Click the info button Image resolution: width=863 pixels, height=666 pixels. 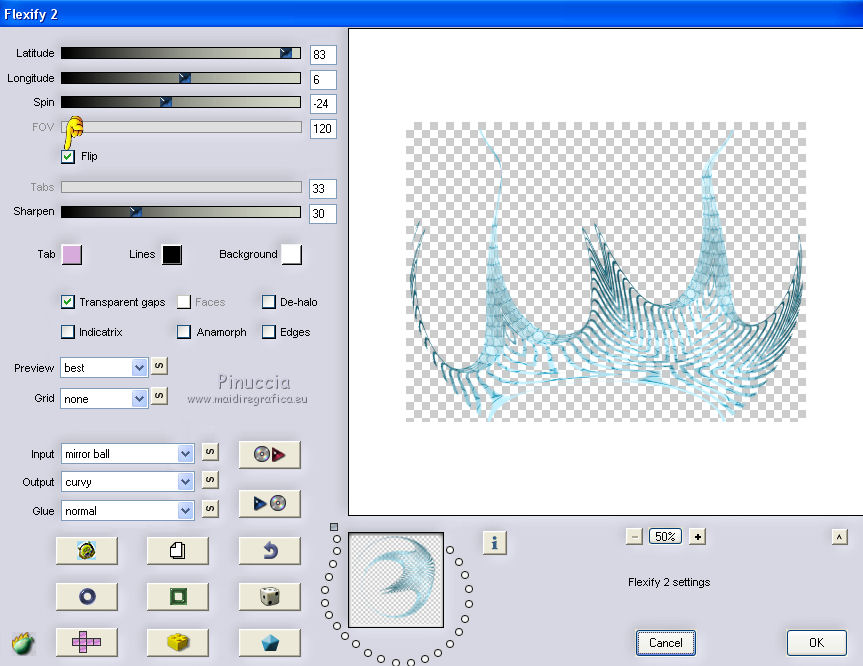pos(494,543)
